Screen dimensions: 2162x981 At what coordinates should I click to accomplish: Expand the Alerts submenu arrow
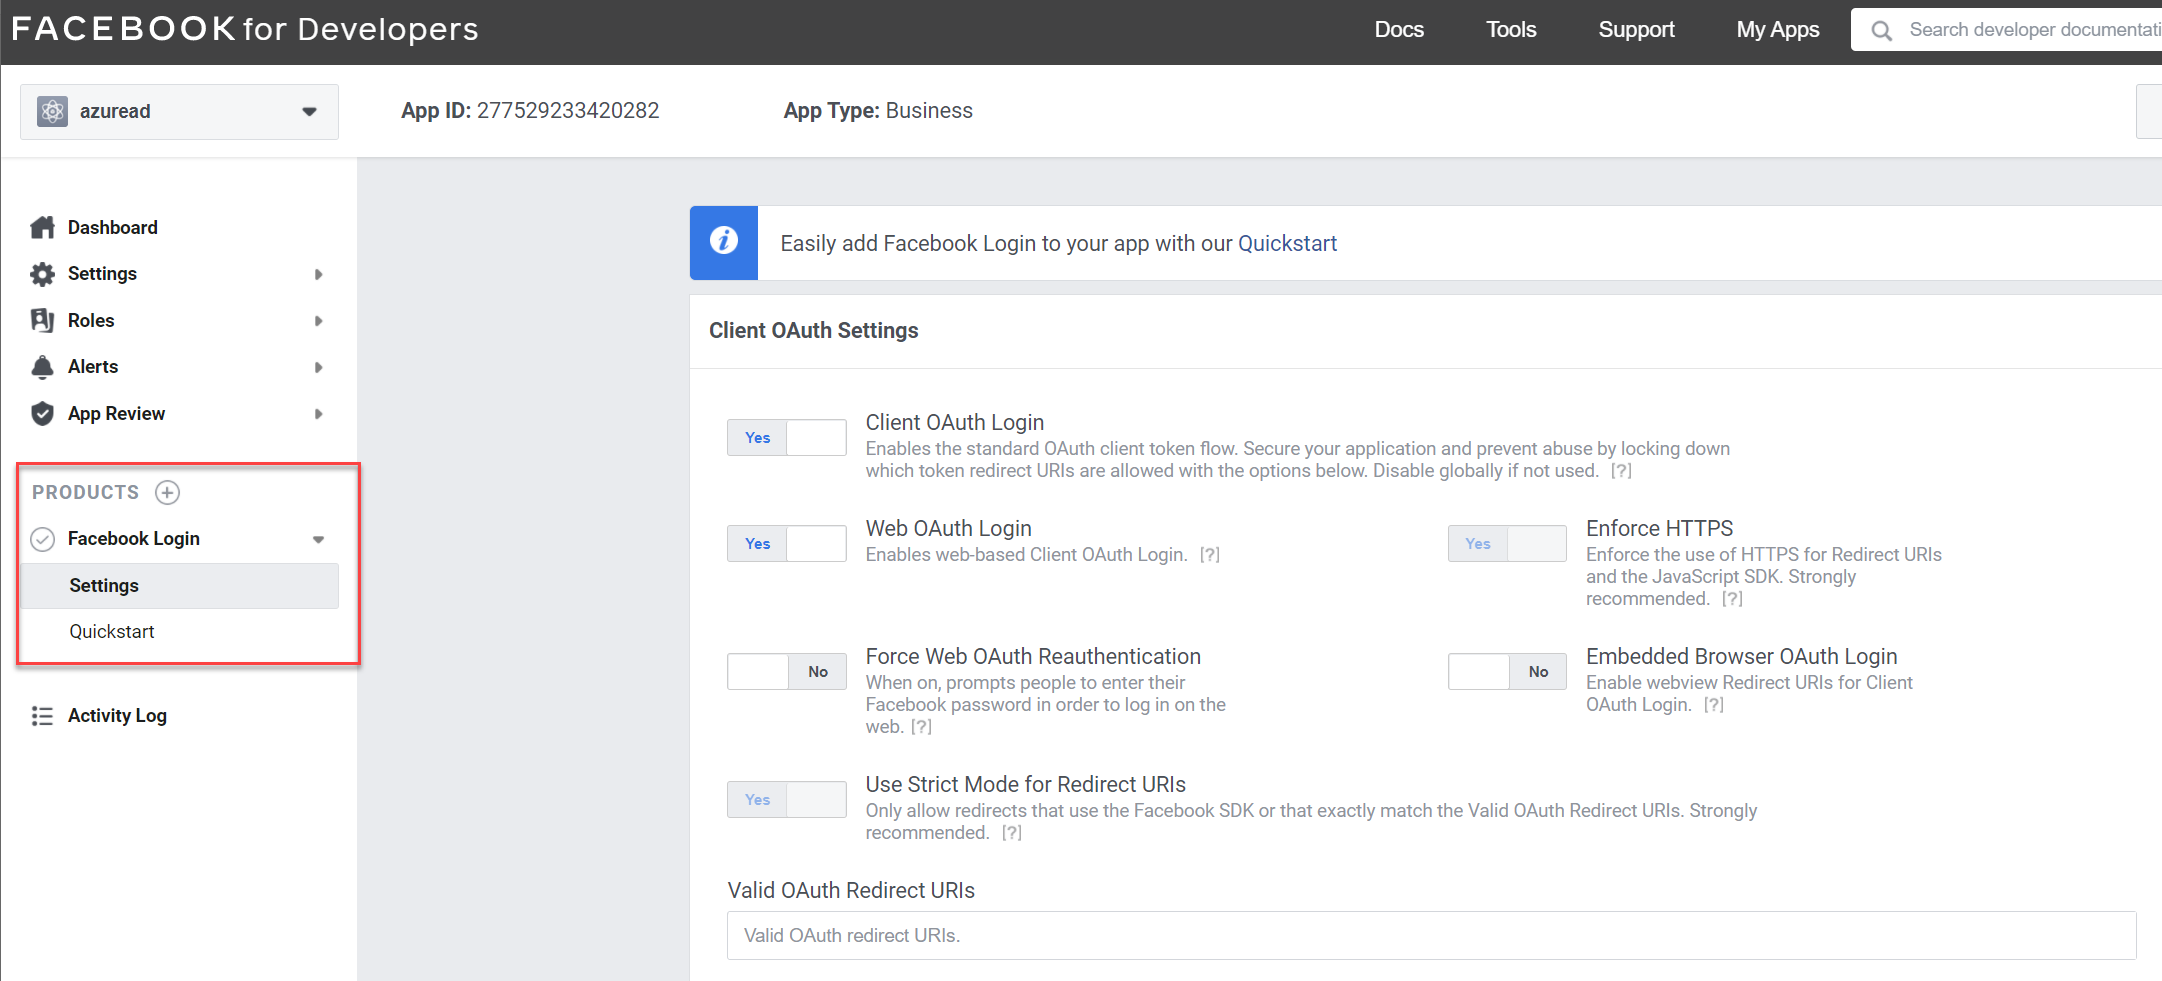(x=318, y=367)
